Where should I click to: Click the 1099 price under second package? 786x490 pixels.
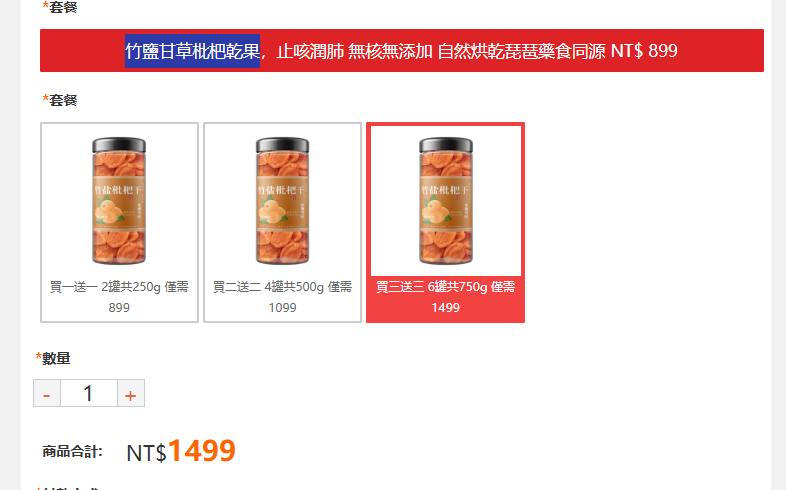(282, 308)
